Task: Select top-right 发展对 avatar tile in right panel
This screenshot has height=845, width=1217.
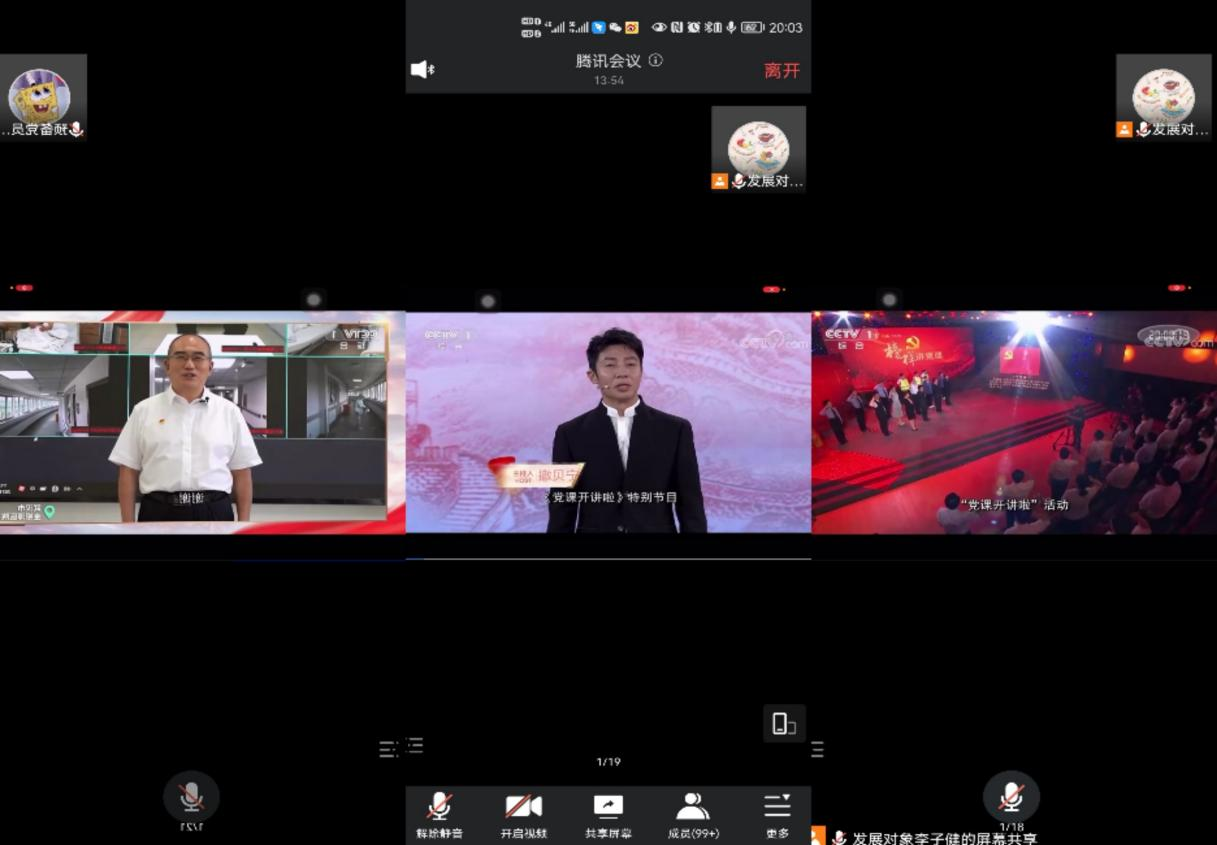Action: pyautogui.click(x=1163, y=97)
